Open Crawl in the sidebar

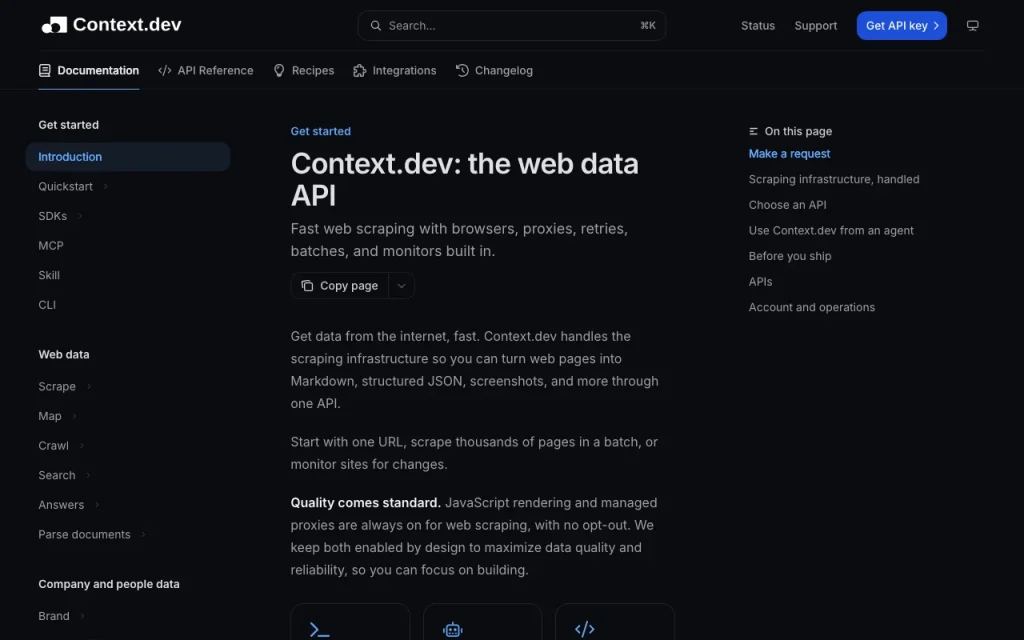(x=54, y=446)
